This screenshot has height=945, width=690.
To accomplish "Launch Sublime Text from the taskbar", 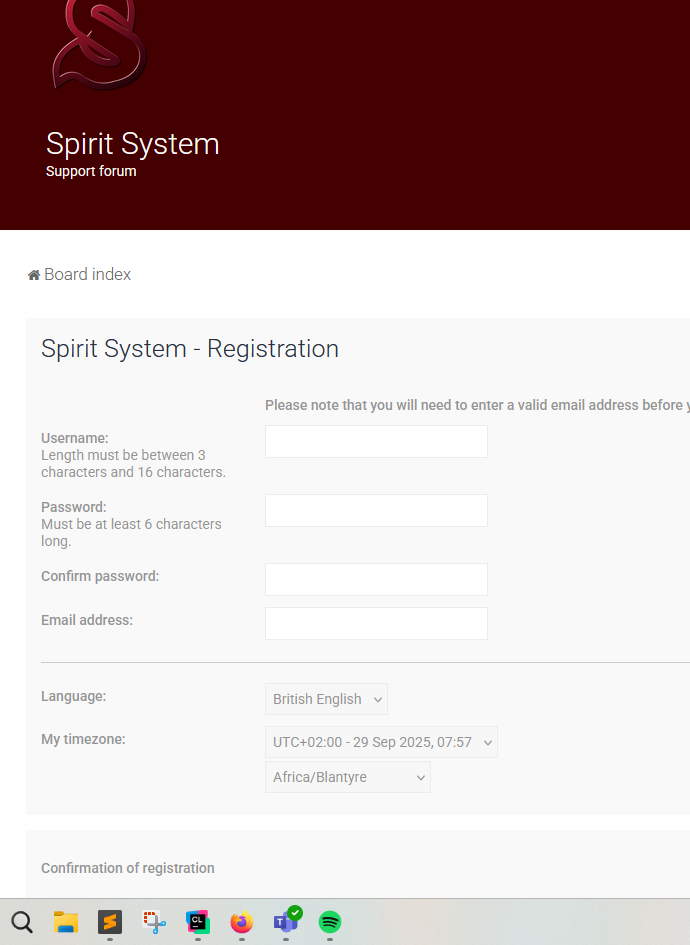I will click(x=110, y=922).
